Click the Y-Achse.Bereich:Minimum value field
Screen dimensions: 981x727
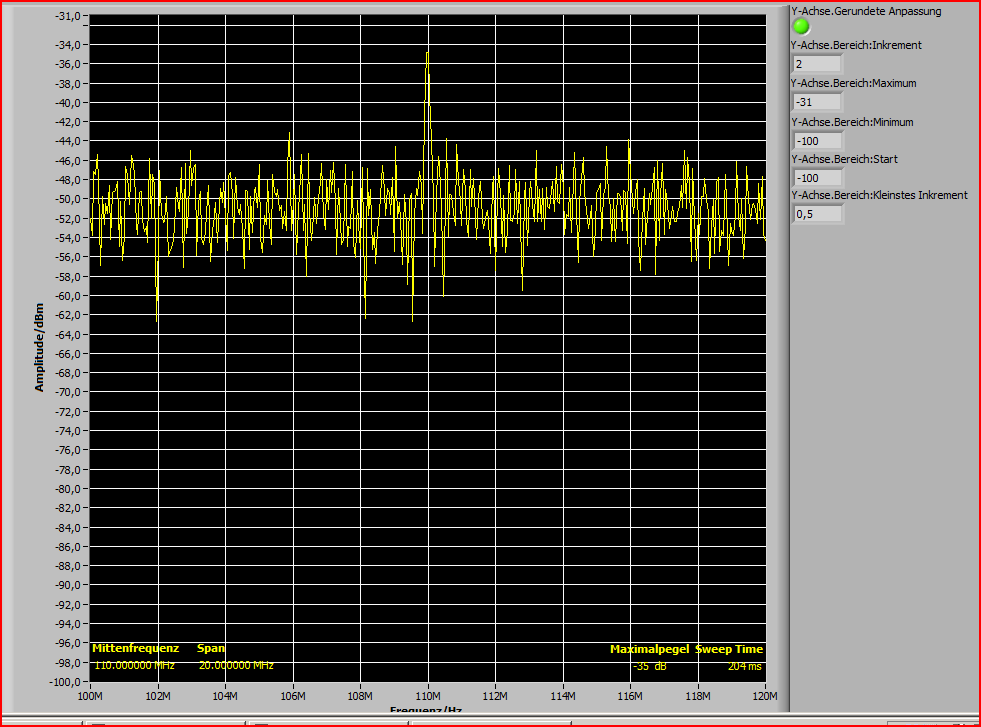(817, 141)
